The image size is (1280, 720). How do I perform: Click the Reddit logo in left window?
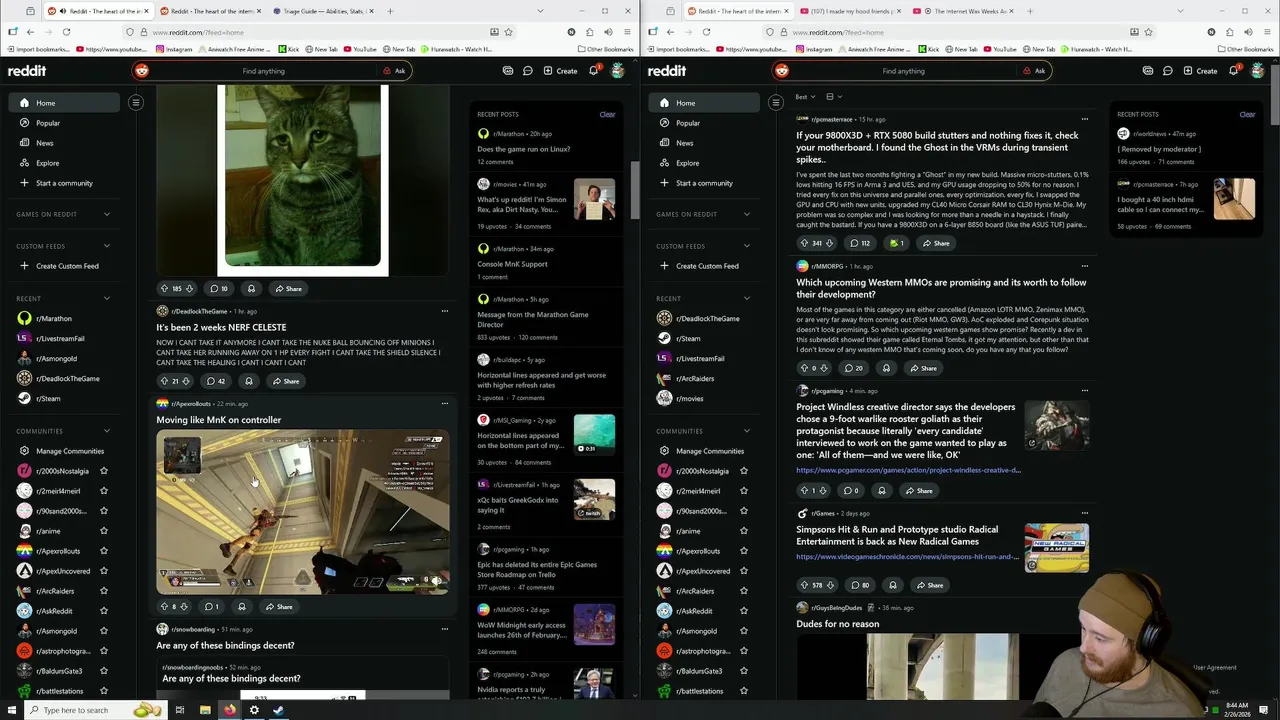coord(27,71)
